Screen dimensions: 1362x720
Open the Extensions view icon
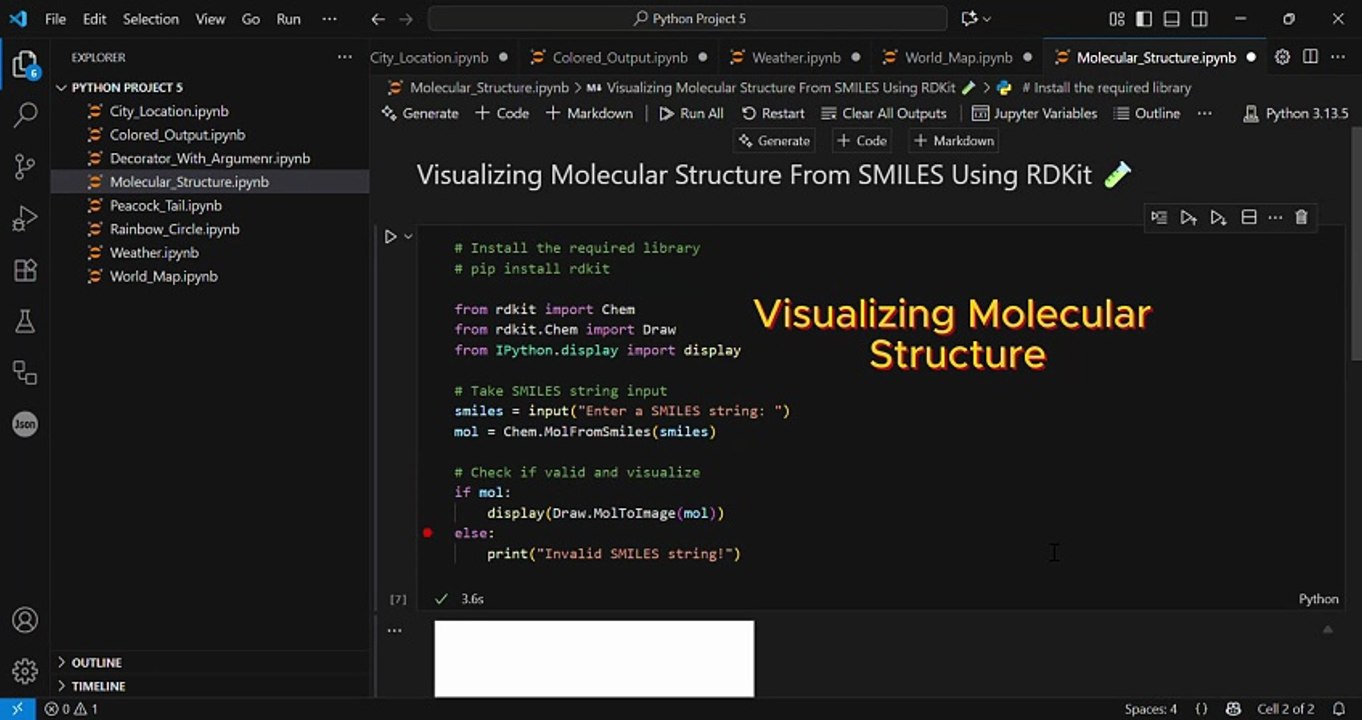tap(25, 270)
